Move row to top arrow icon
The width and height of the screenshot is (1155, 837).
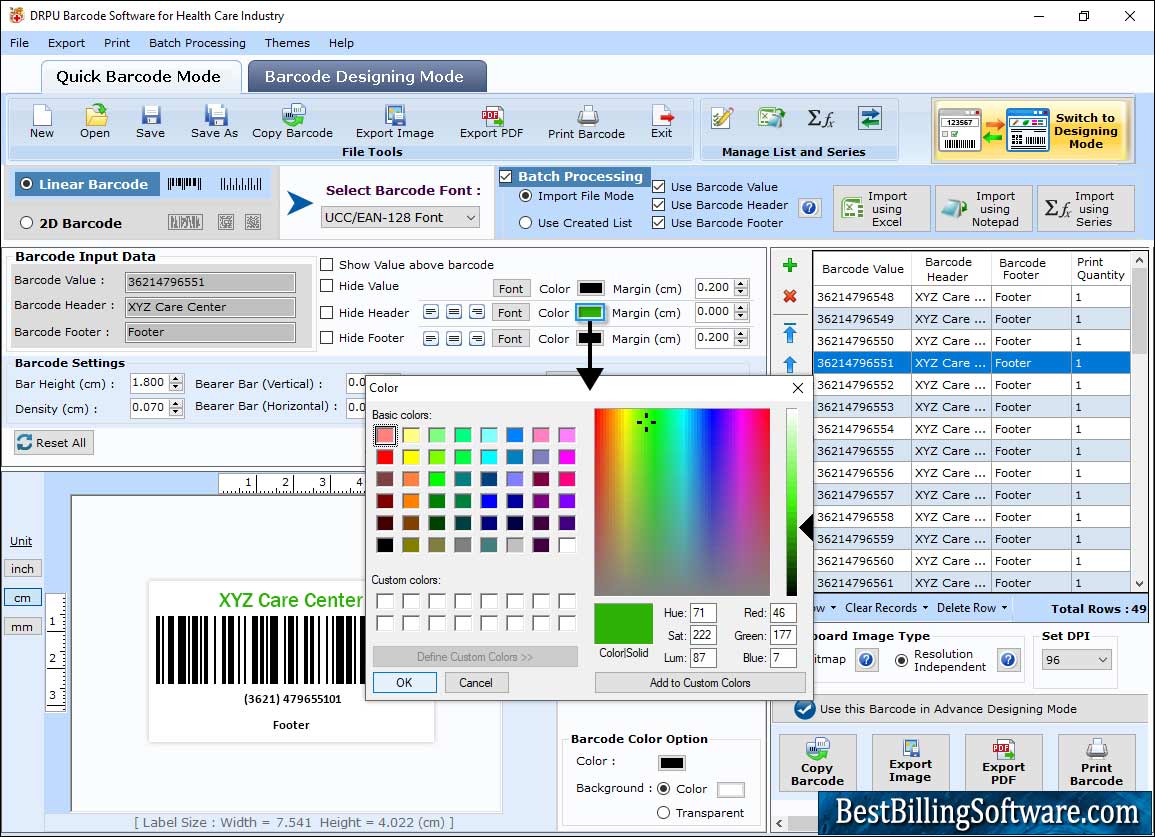(x=790, y=333)
